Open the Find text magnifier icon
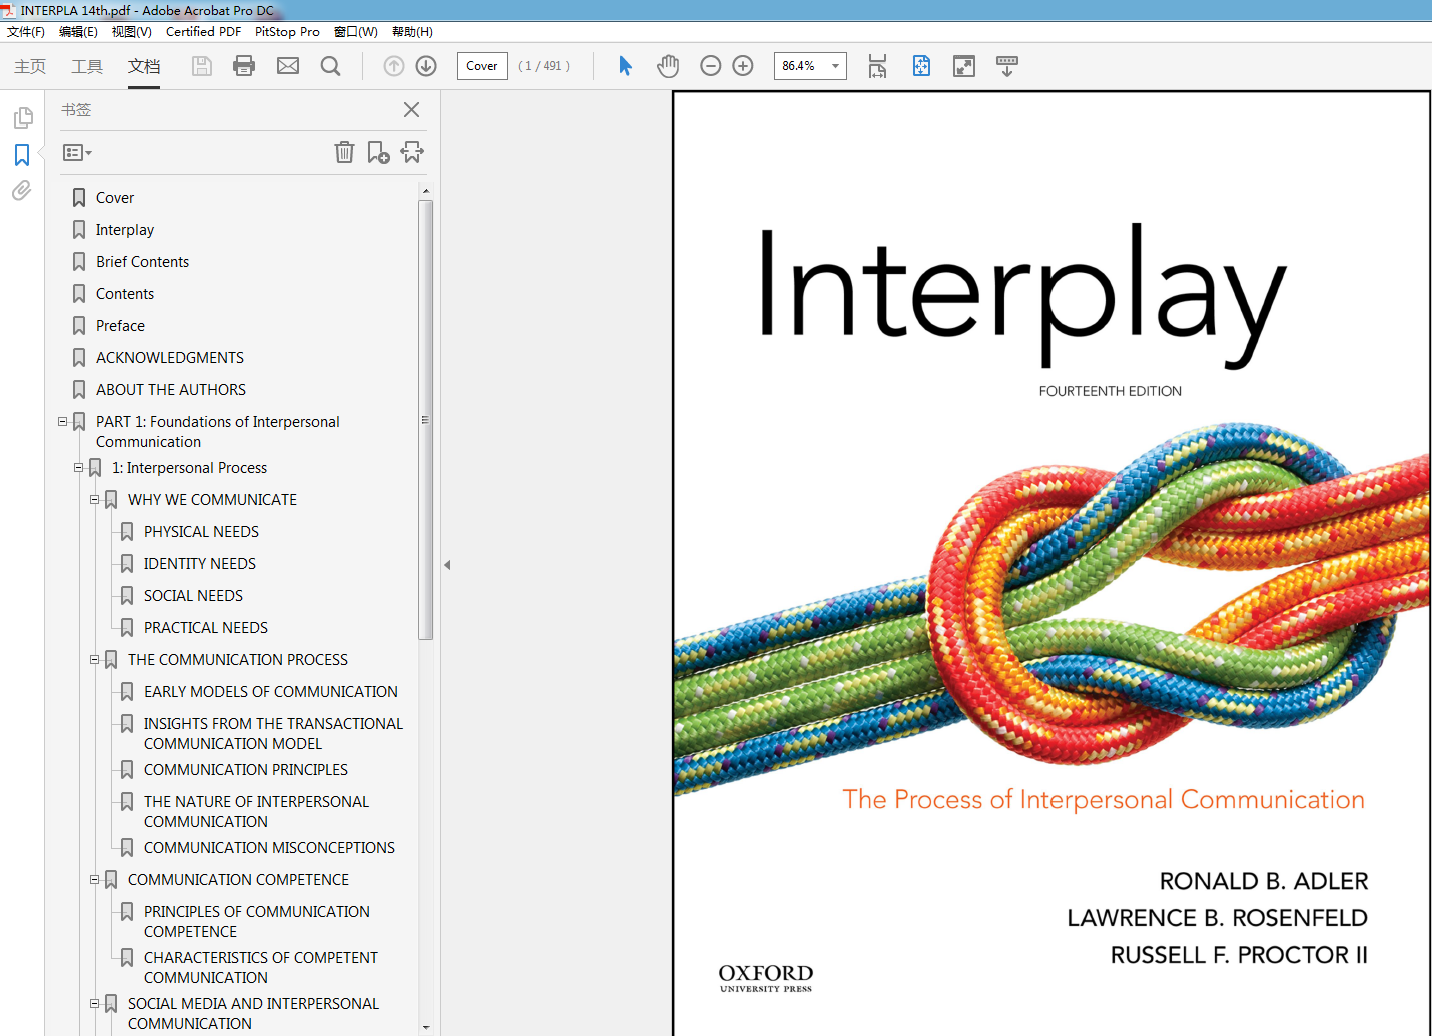Viewport: 1432px width, 1036px height. click(x=330, y=66)
